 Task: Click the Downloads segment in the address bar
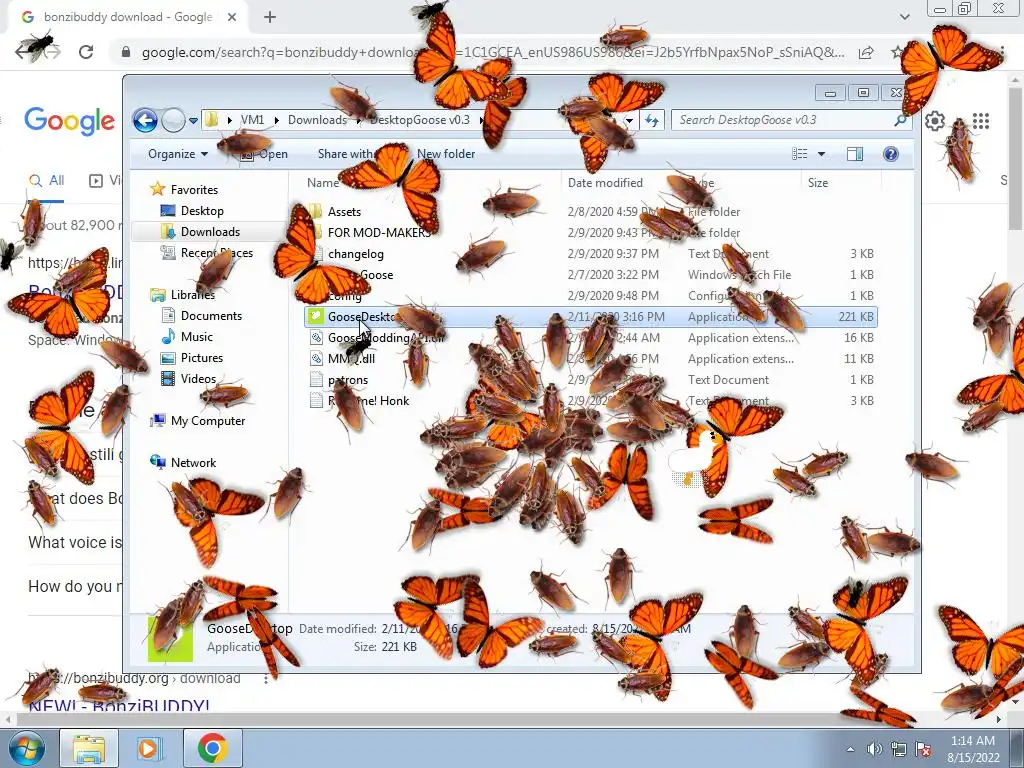click(317, 120)
